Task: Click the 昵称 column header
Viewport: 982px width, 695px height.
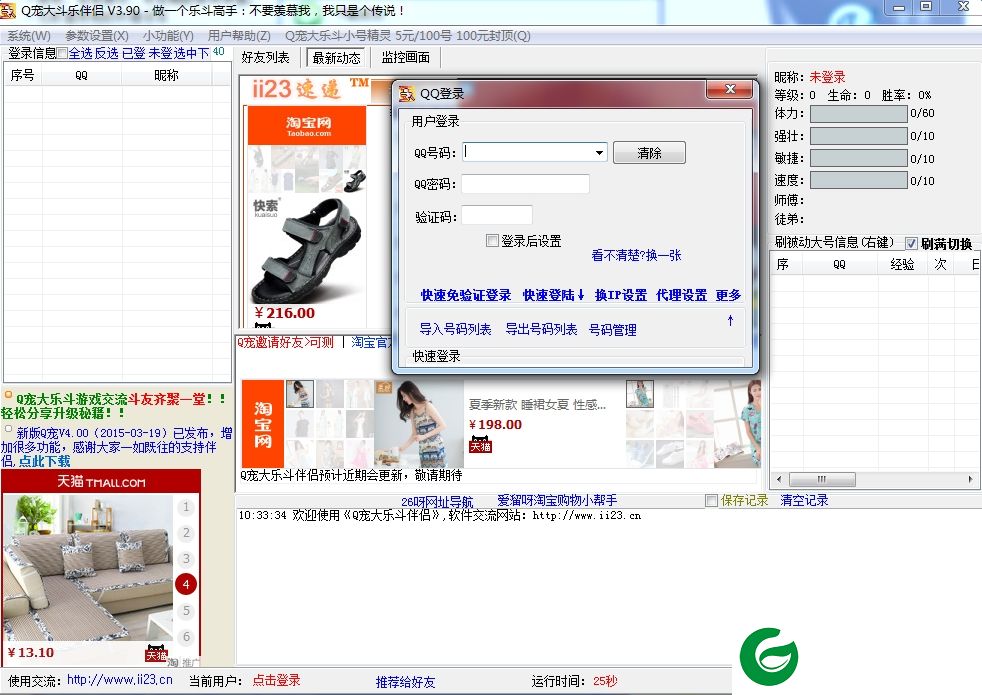Action: [x=167, y=76]
